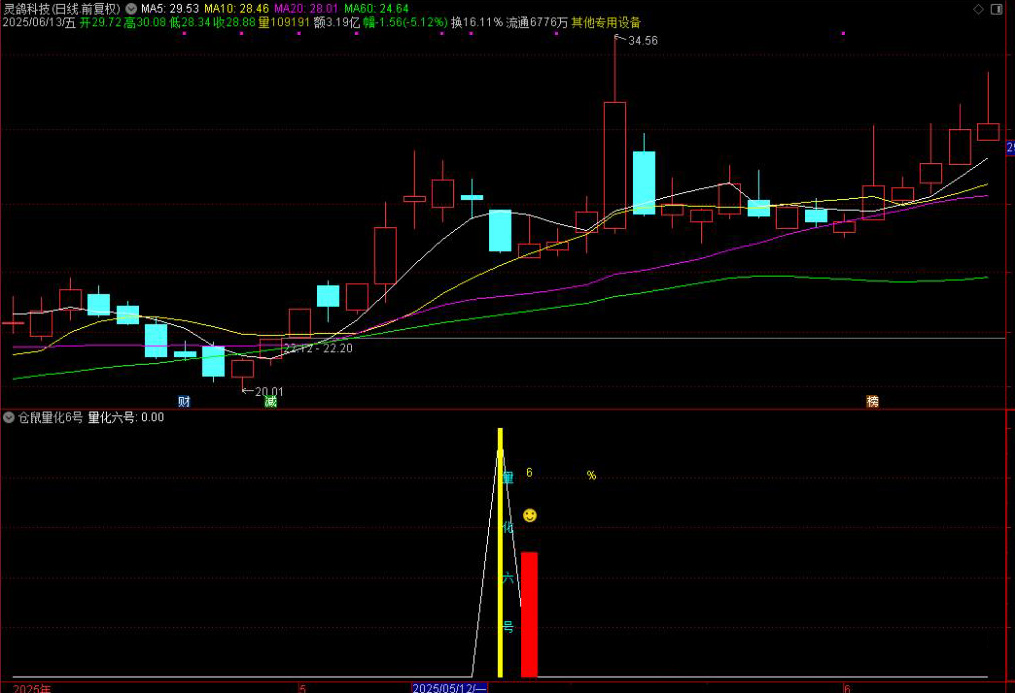Click the highlighted 2025/05/12 date marker
Image resolution: width=1015 pixels, height=693 pixels.
[x=450, y=688]
